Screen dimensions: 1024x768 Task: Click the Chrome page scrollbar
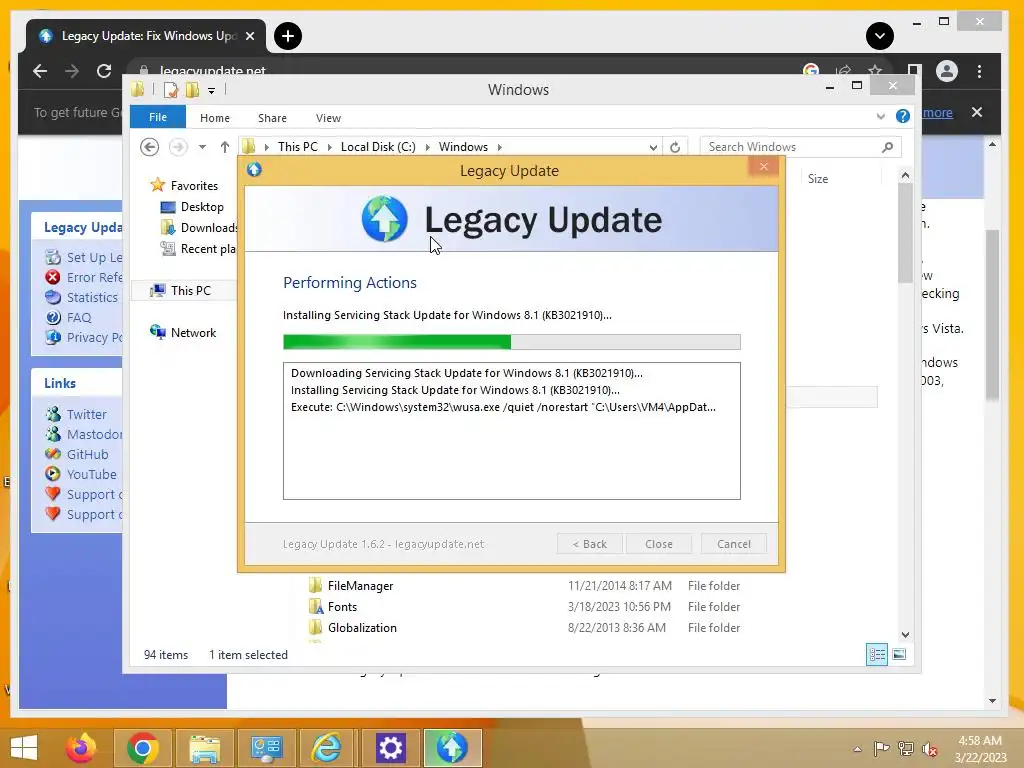click(993, 313)
